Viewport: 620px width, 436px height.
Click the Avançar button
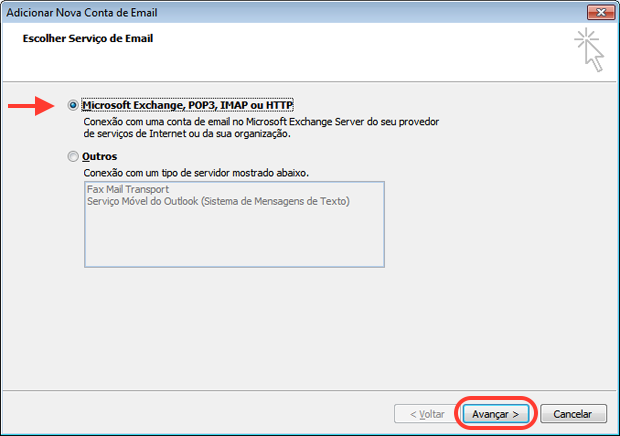click(495, 414)
